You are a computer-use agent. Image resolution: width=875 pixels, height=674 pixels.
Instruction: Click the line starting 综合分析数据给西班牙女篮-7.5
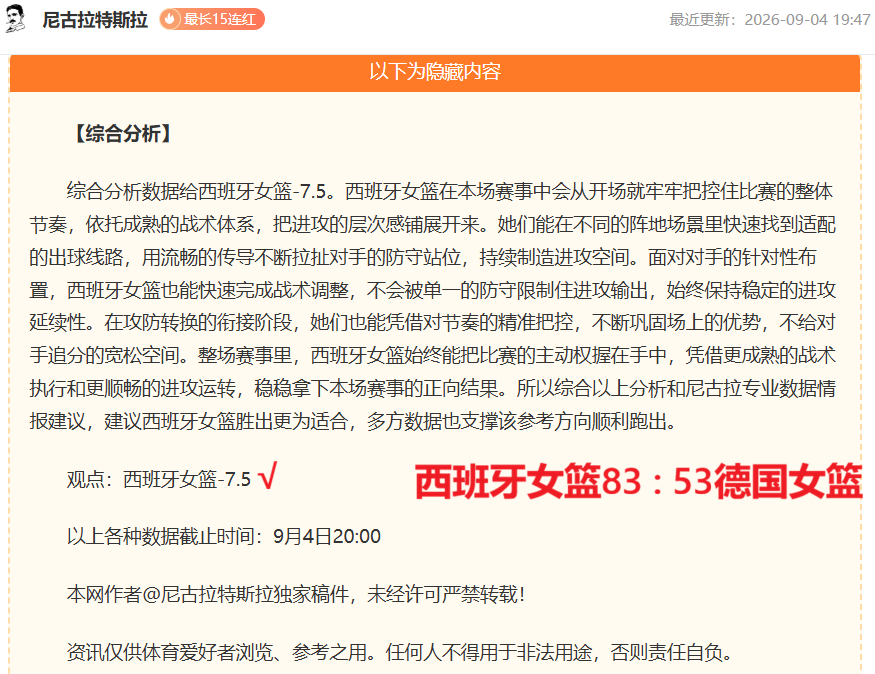(450, 191)
